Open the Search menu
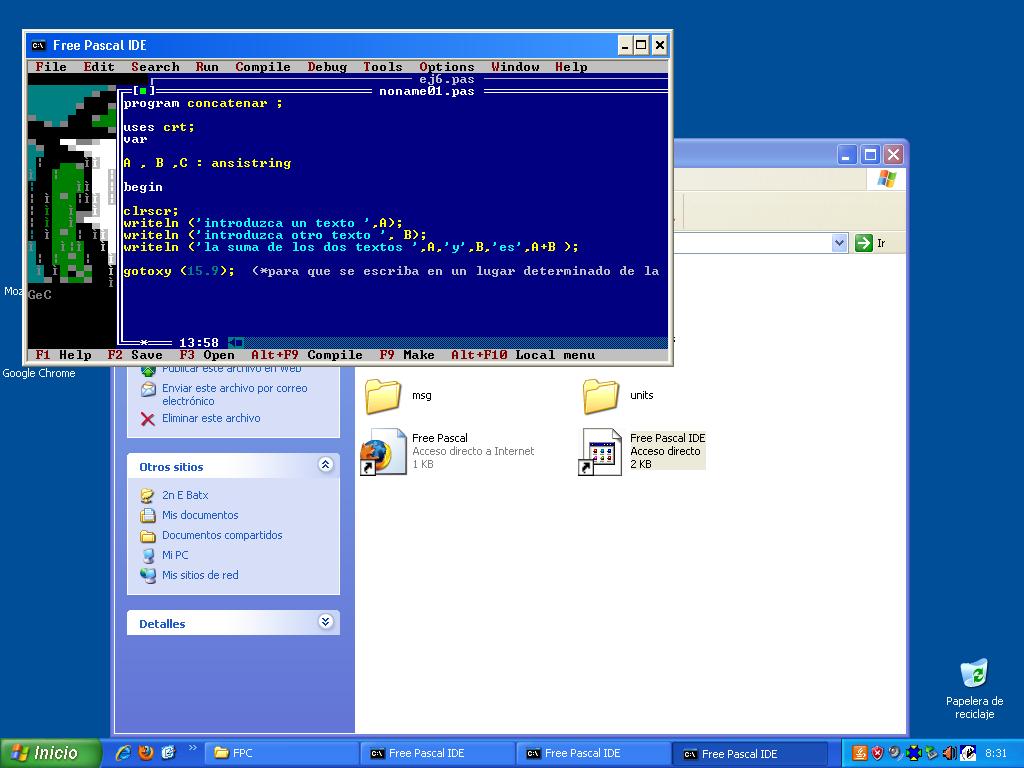 pyautogui.click(x=155, y=67)
